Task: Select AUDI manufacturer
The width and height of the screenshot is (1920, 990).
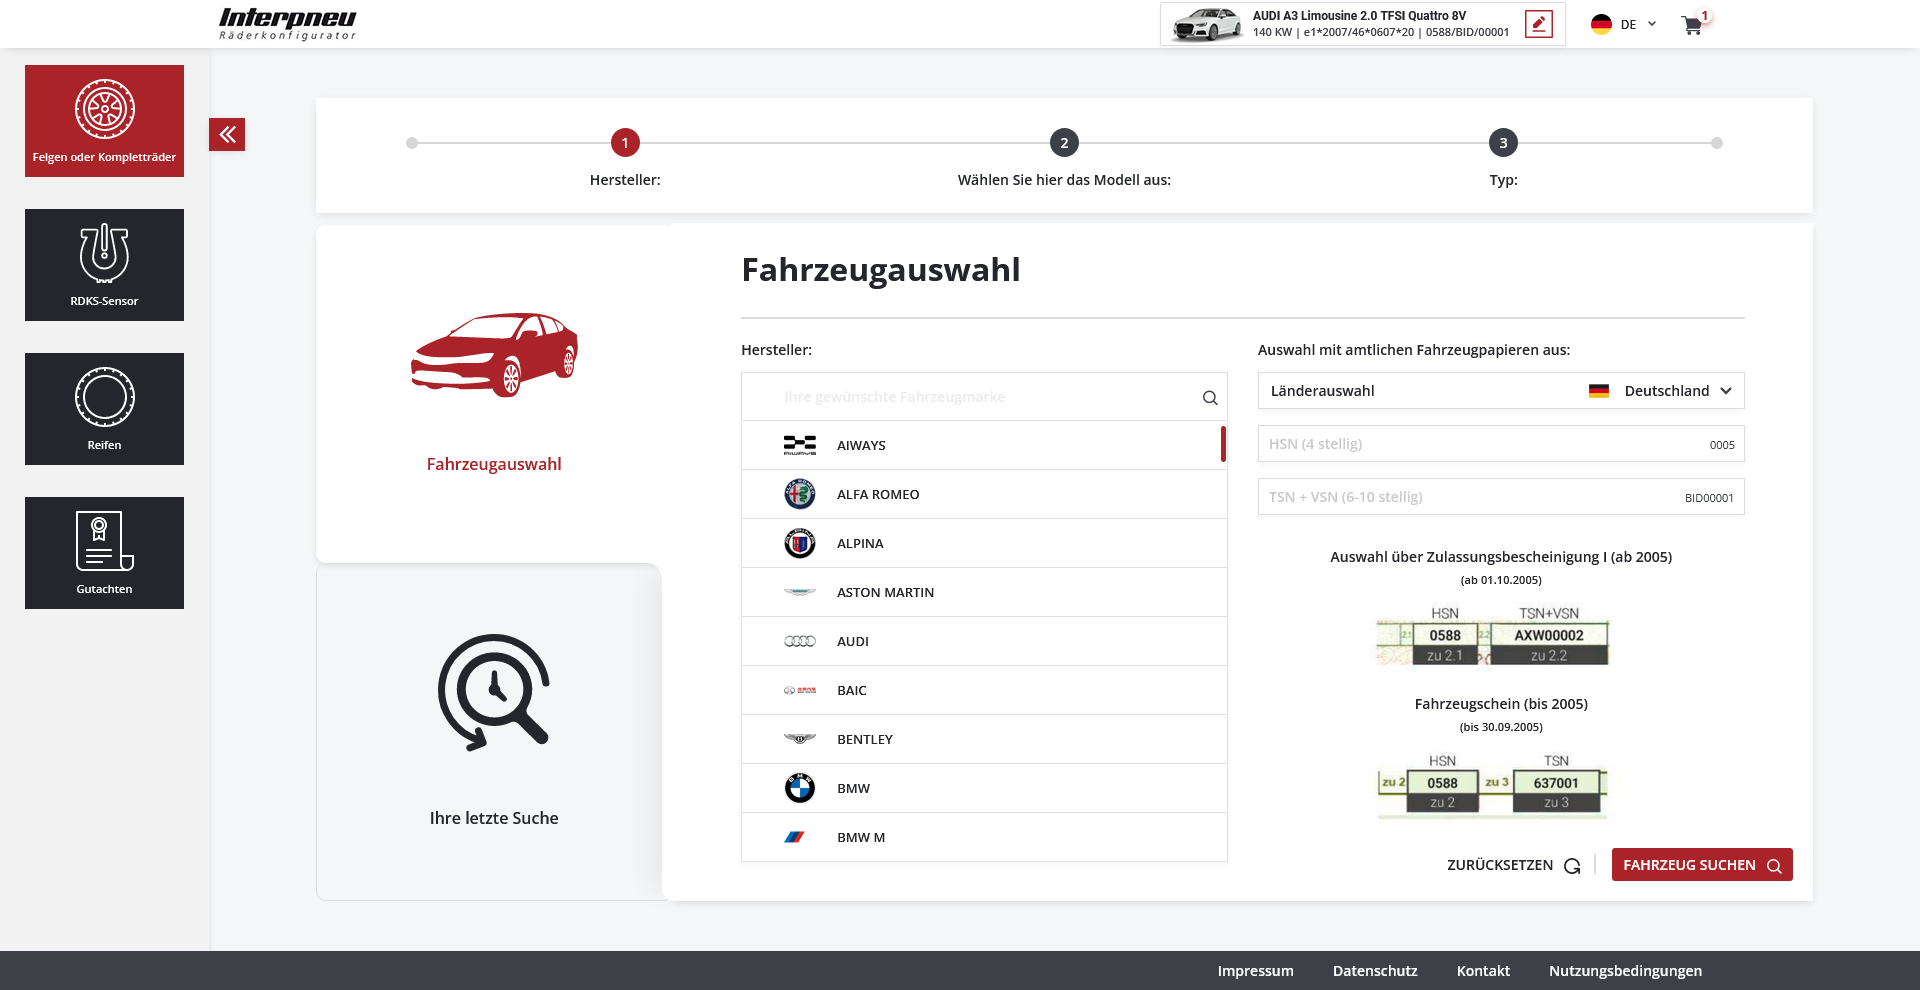Action: click(x=984, y=641)
